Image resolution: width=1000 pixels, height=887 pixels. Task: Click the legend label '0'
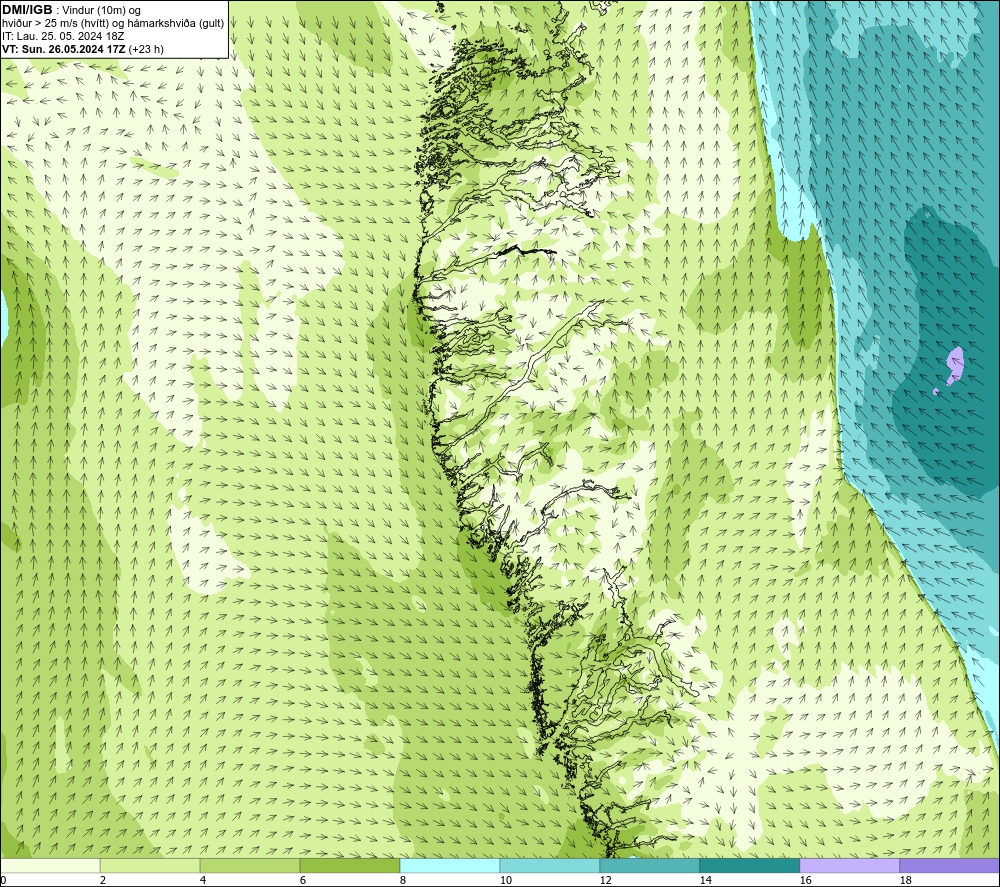3,881
